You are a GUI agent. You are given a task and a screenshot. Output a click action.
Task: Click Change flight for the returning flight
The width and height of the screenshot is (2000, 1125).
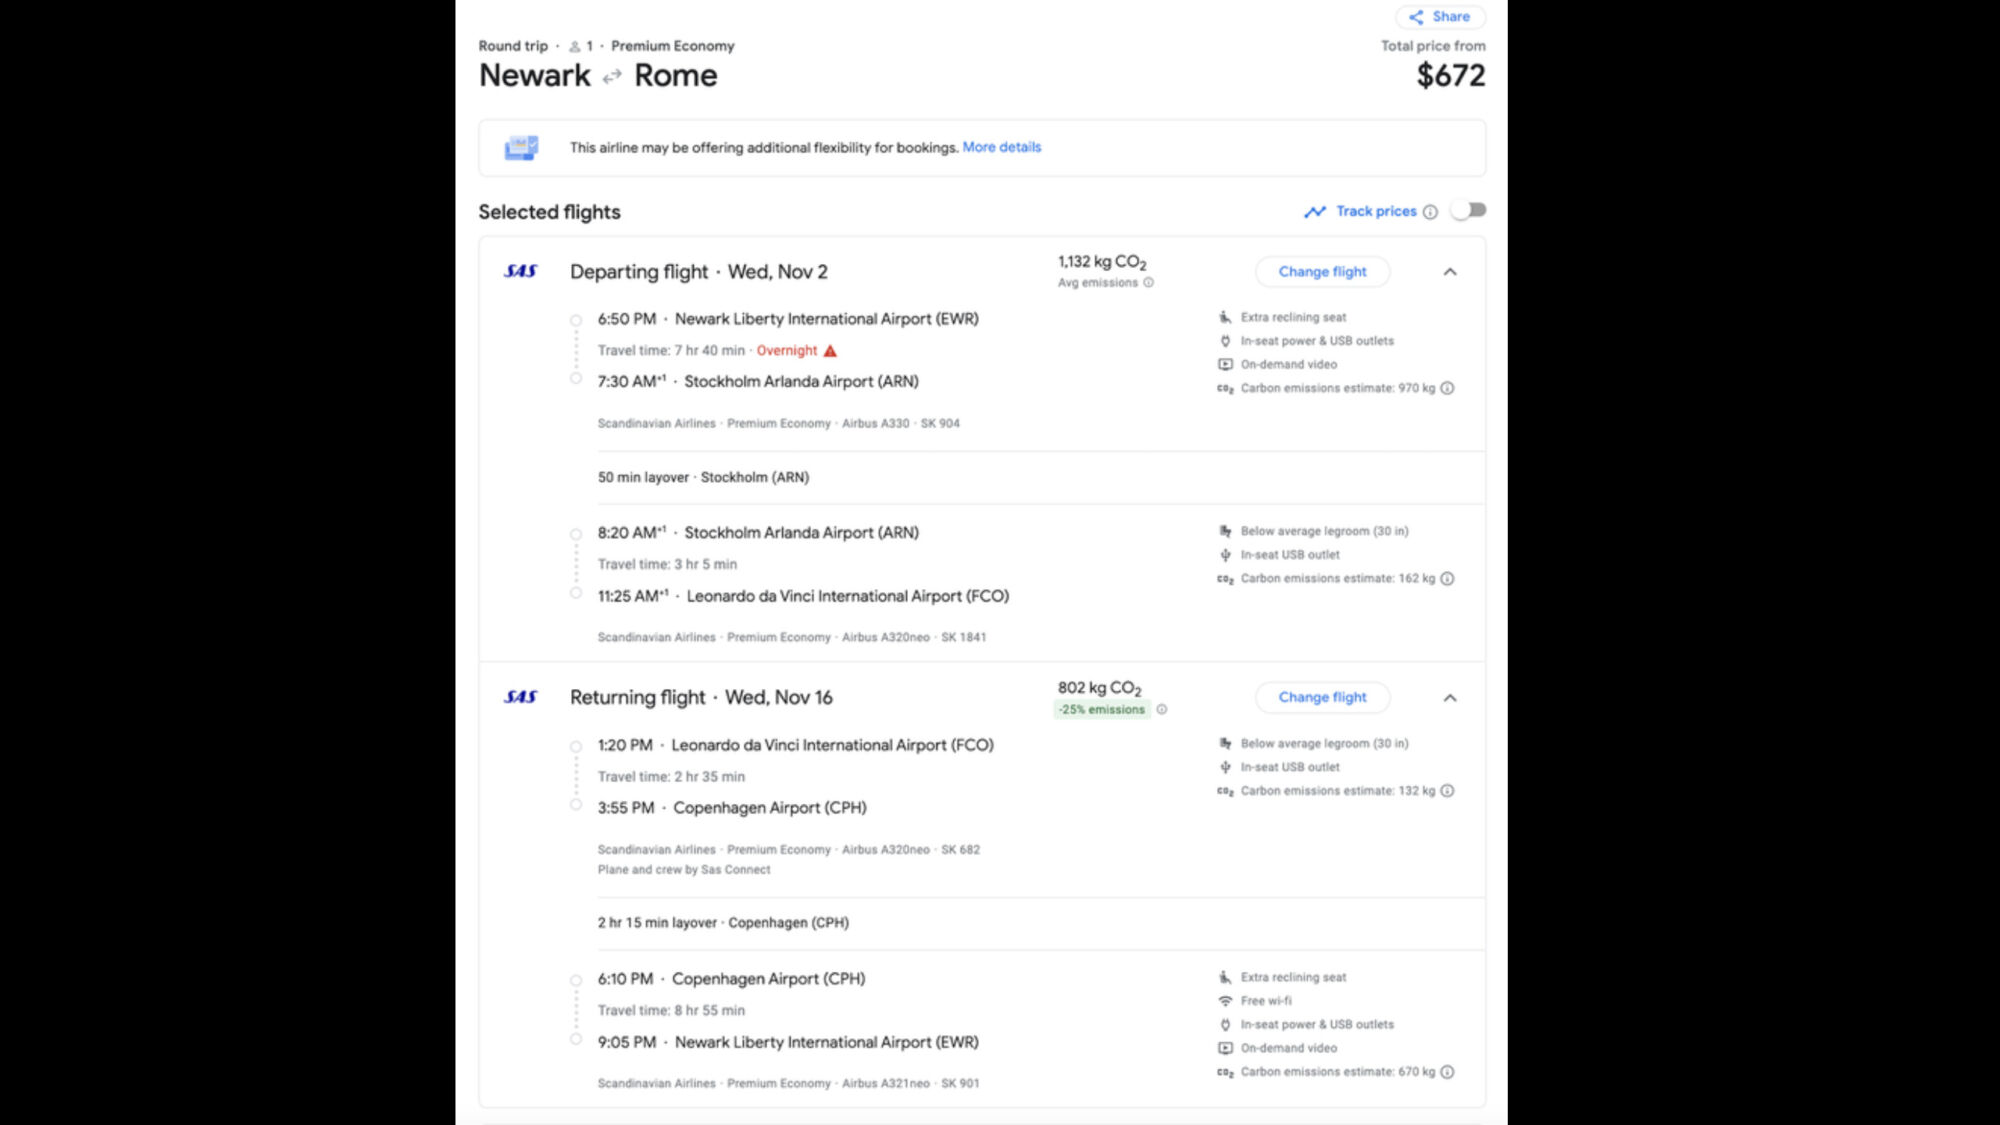click(x=1322, y=697)
